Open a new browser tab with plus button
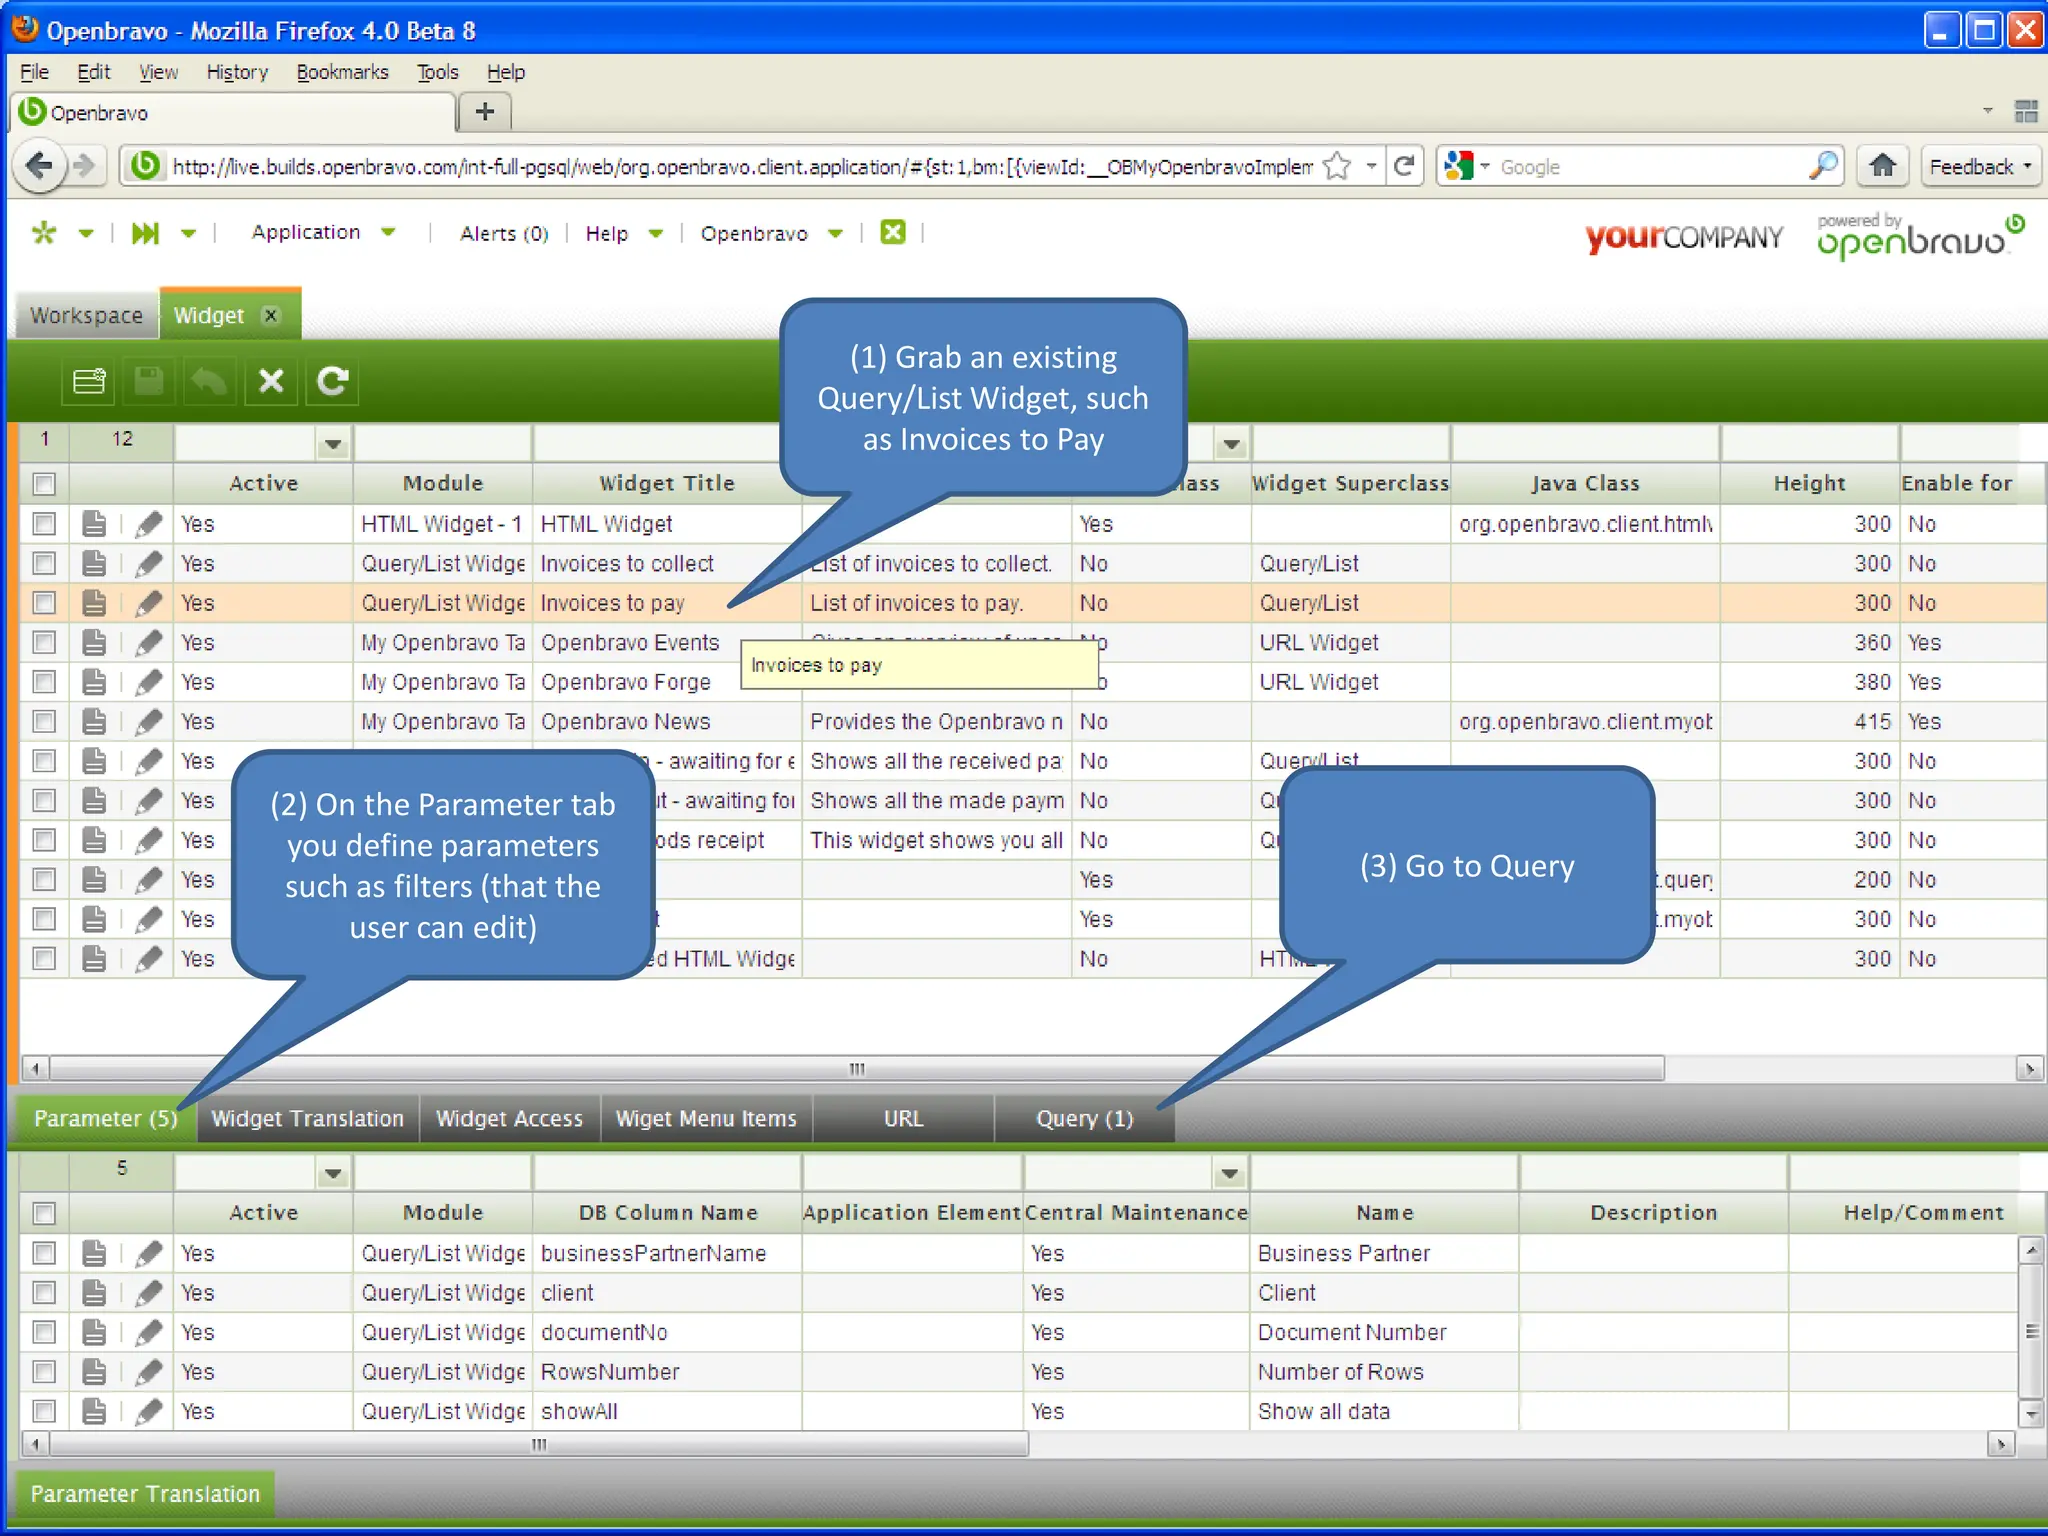 485,112
